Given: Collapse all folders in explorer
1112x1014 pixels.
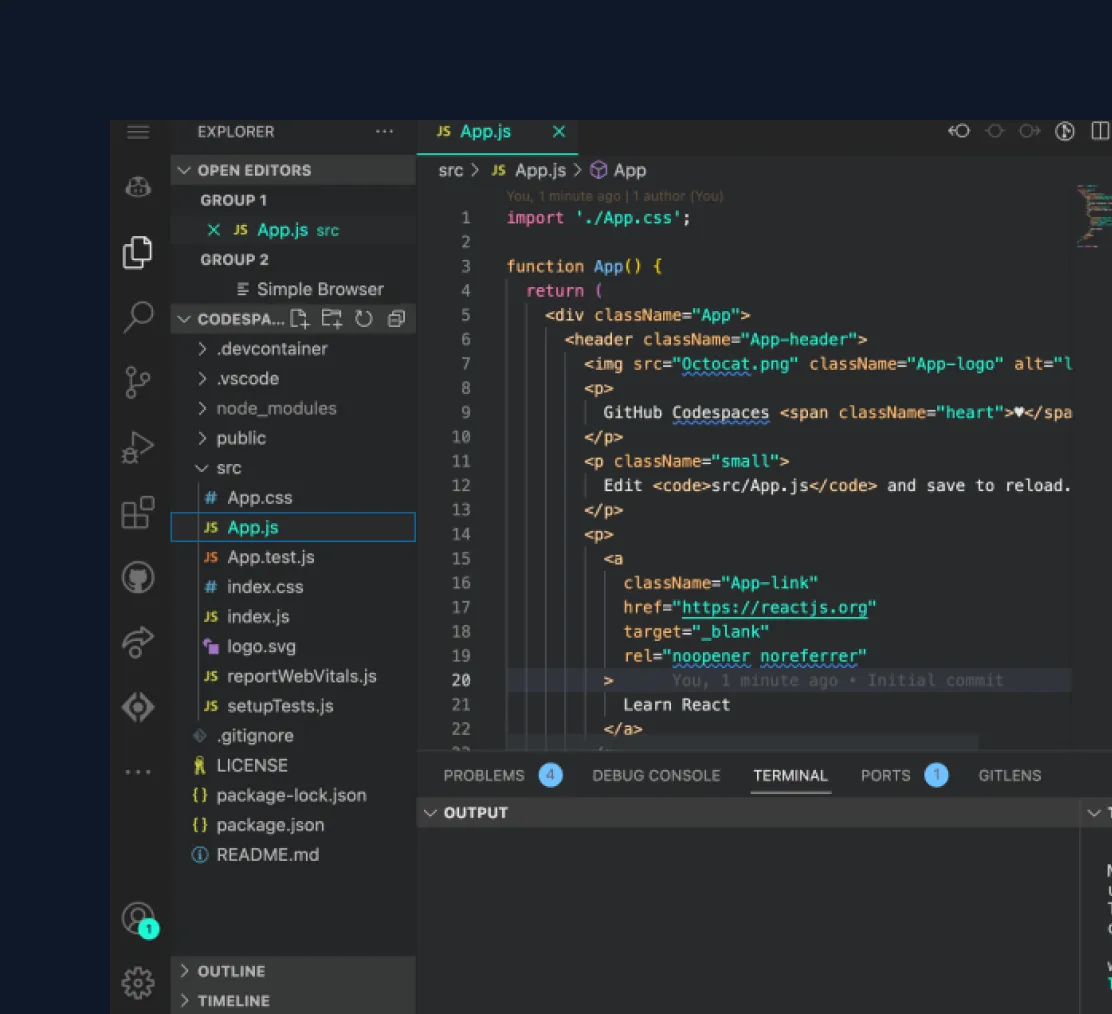Looking at the screenshot, I should 396,319.
